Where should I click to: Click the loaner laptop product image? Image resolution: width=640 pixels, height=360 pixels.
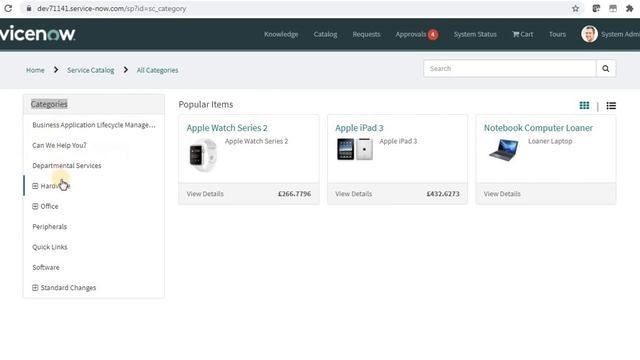pos(504,150)
